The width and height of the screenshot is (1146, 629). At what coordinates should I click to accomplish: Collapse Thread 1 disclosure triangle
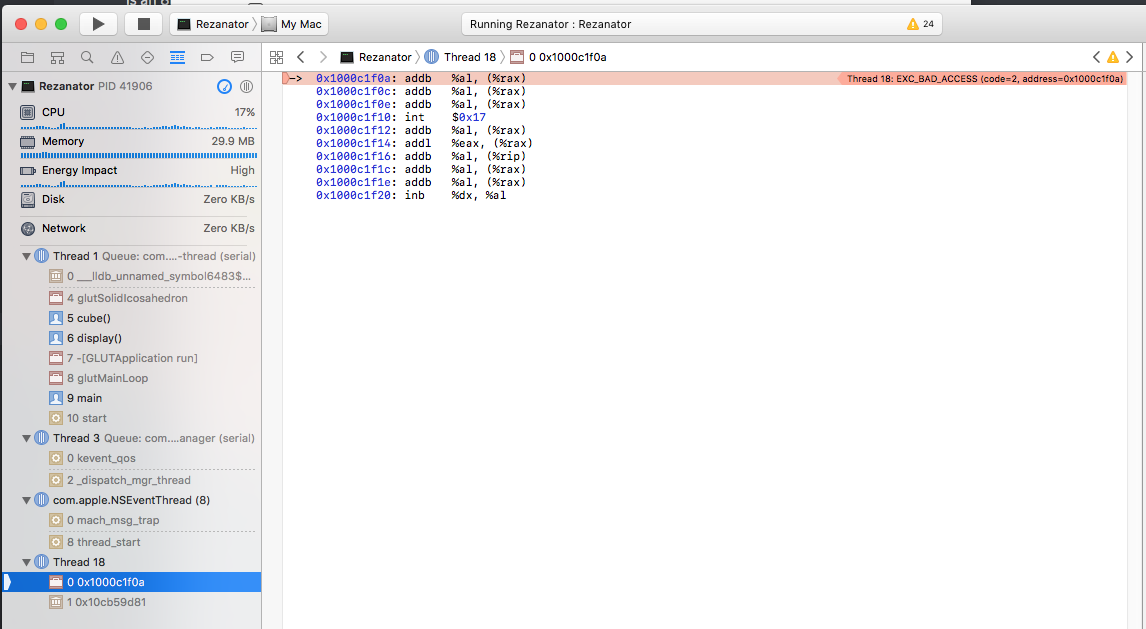26,256
